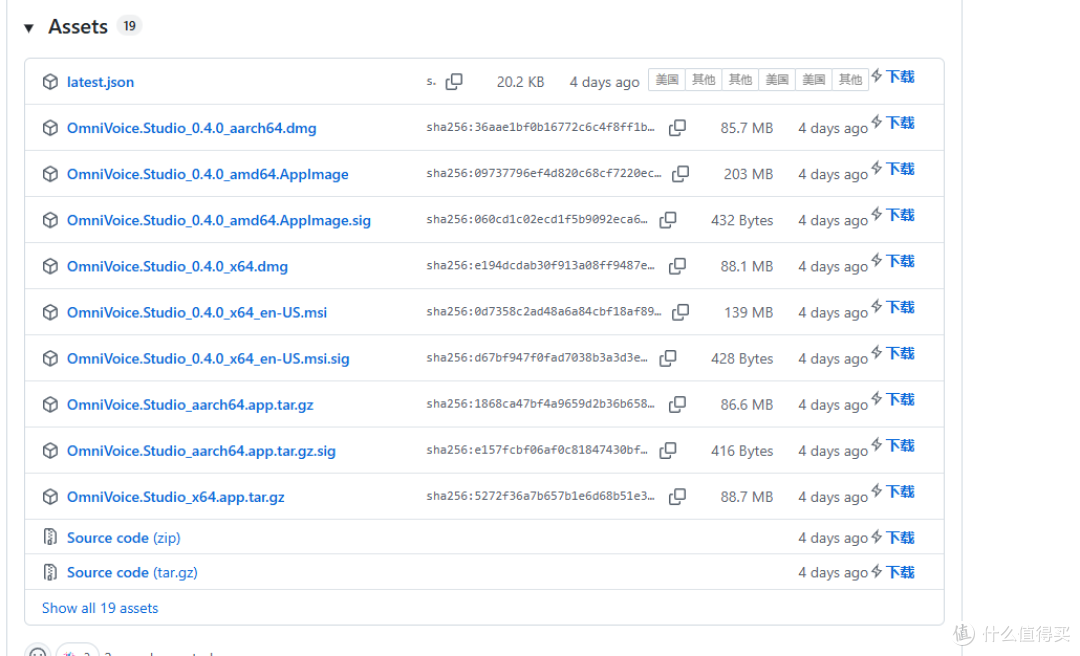This screenshot has width=1080, height=656.
Task: Collapse the Assets section triangle
Action: click(29, 28)
